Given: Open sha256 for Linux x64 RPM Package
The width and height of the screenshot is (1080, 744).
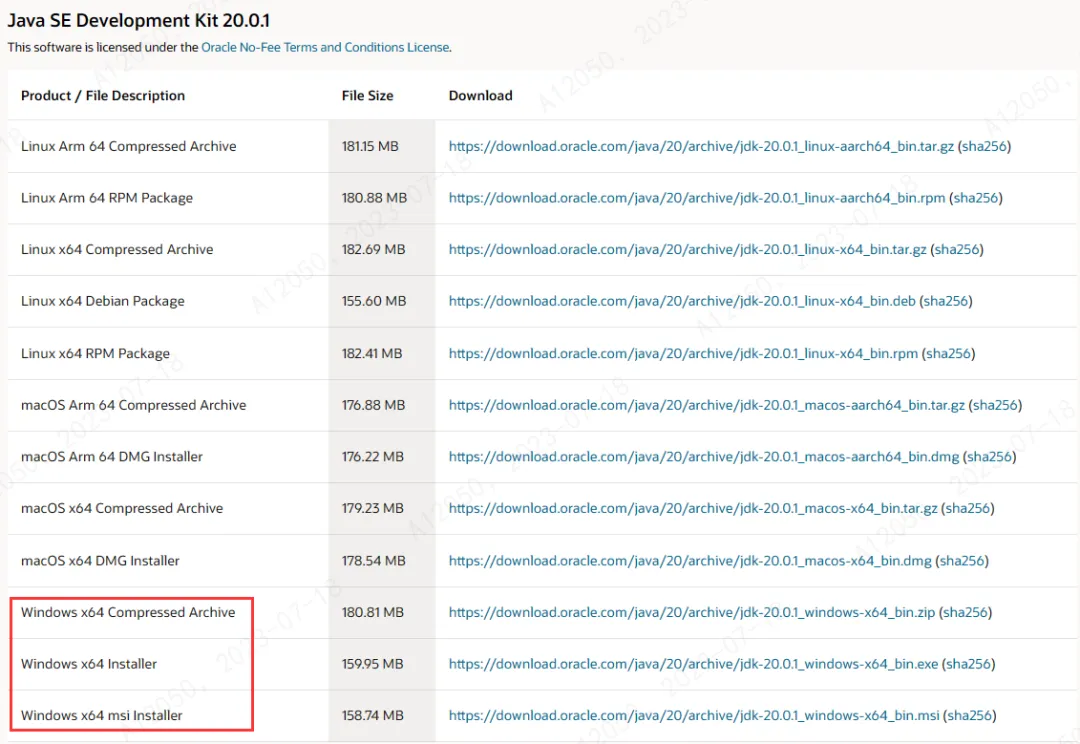Looking at the screenshot, I should click(948, 353).
